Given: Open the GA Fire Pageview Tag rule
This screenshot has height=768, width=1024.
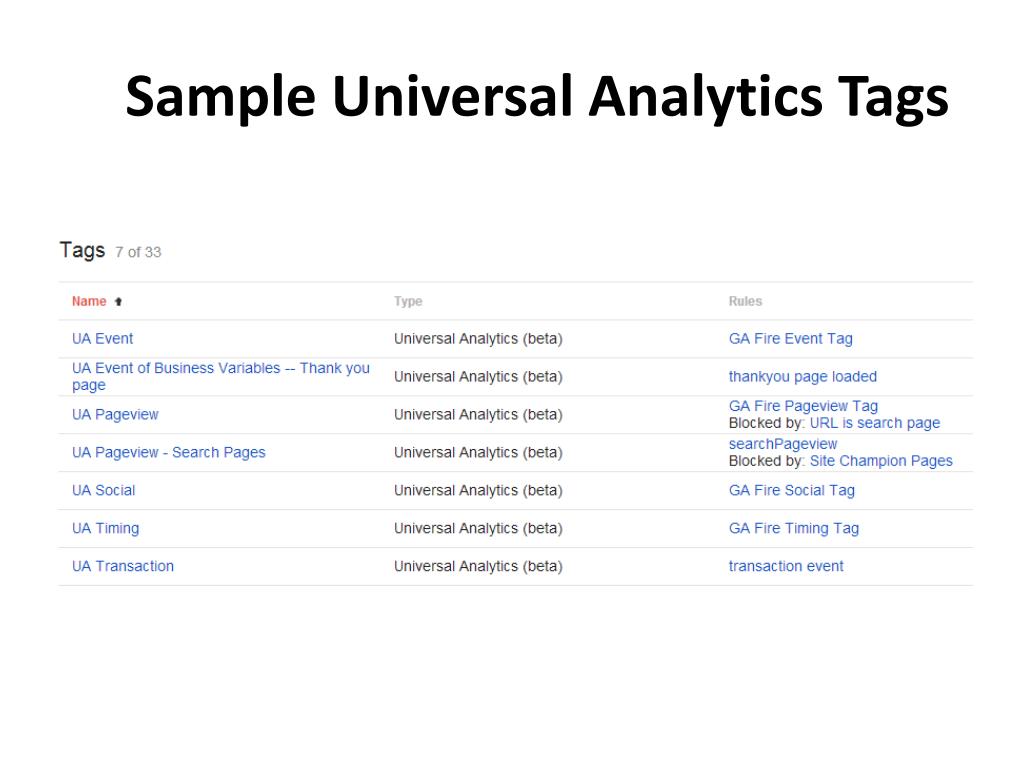Looking at the screenshot, I should [x=803, y=406].
